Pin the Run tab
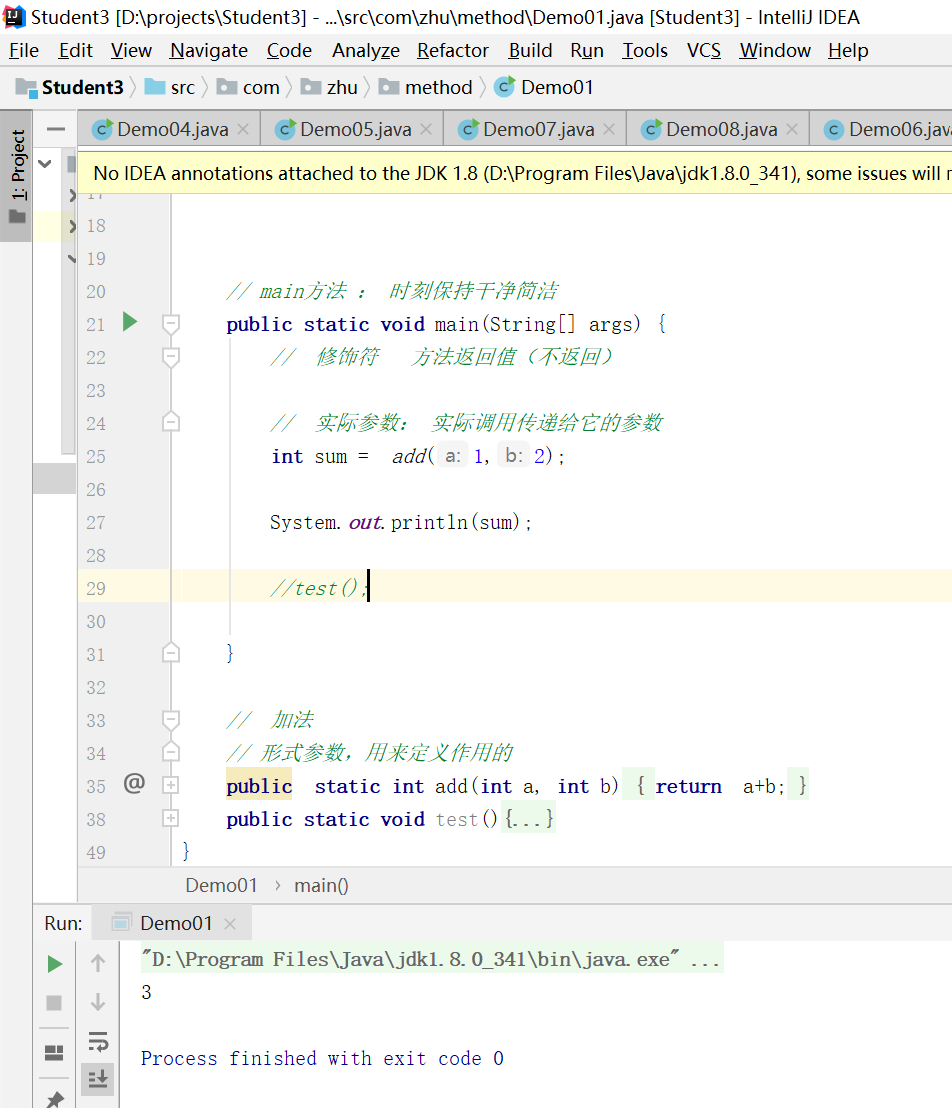Viewport: 952px width, 1108px height. pos(54,1100)
